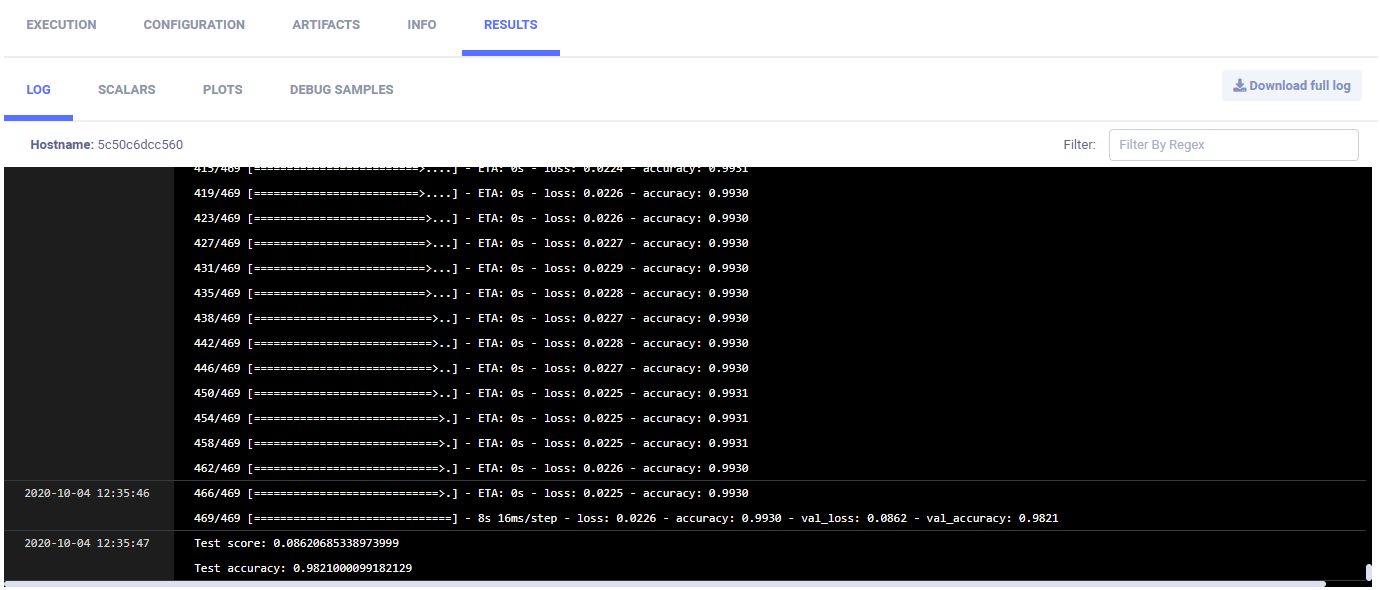
Task: Click the 419/469 progress log line
Action: click(x=470, y=193)
